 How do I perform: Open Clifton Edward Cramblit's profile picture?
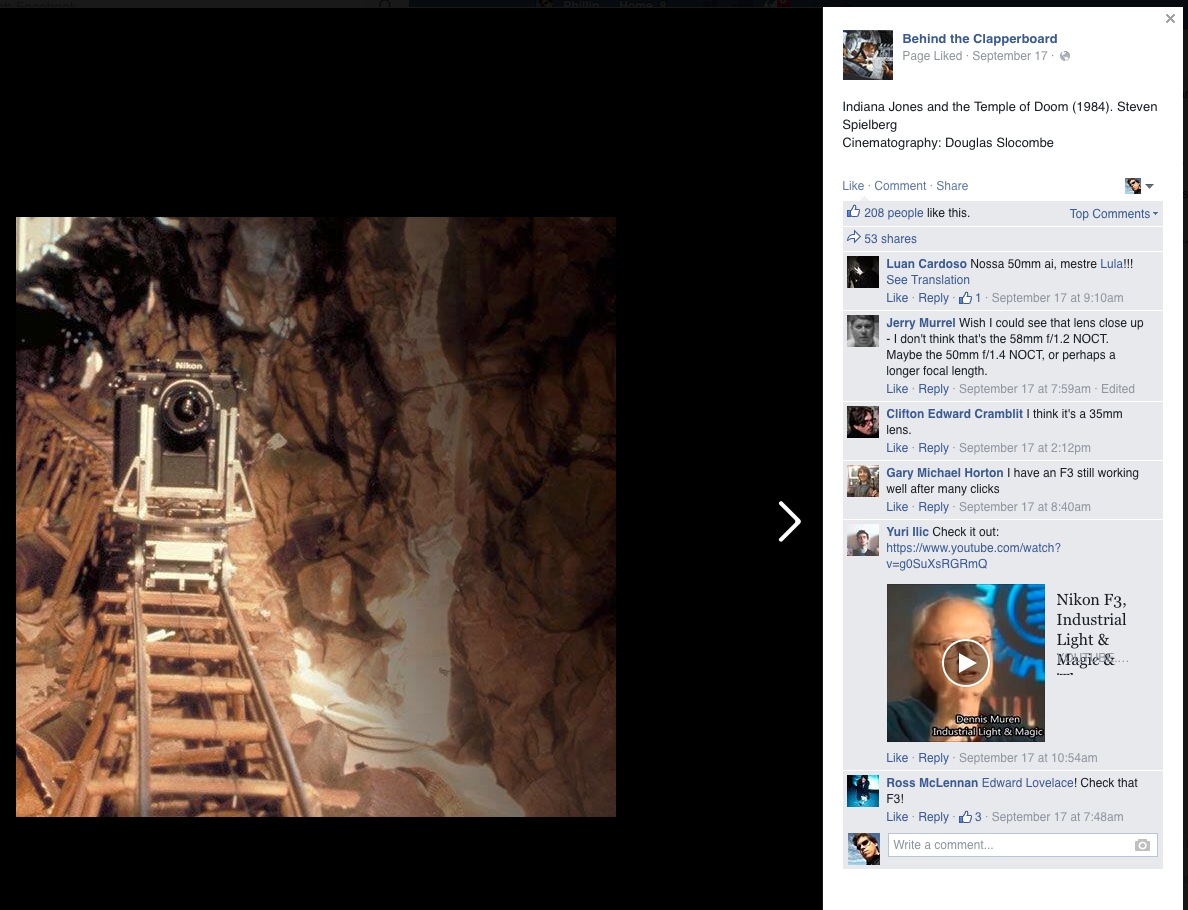tap(862, 422)
